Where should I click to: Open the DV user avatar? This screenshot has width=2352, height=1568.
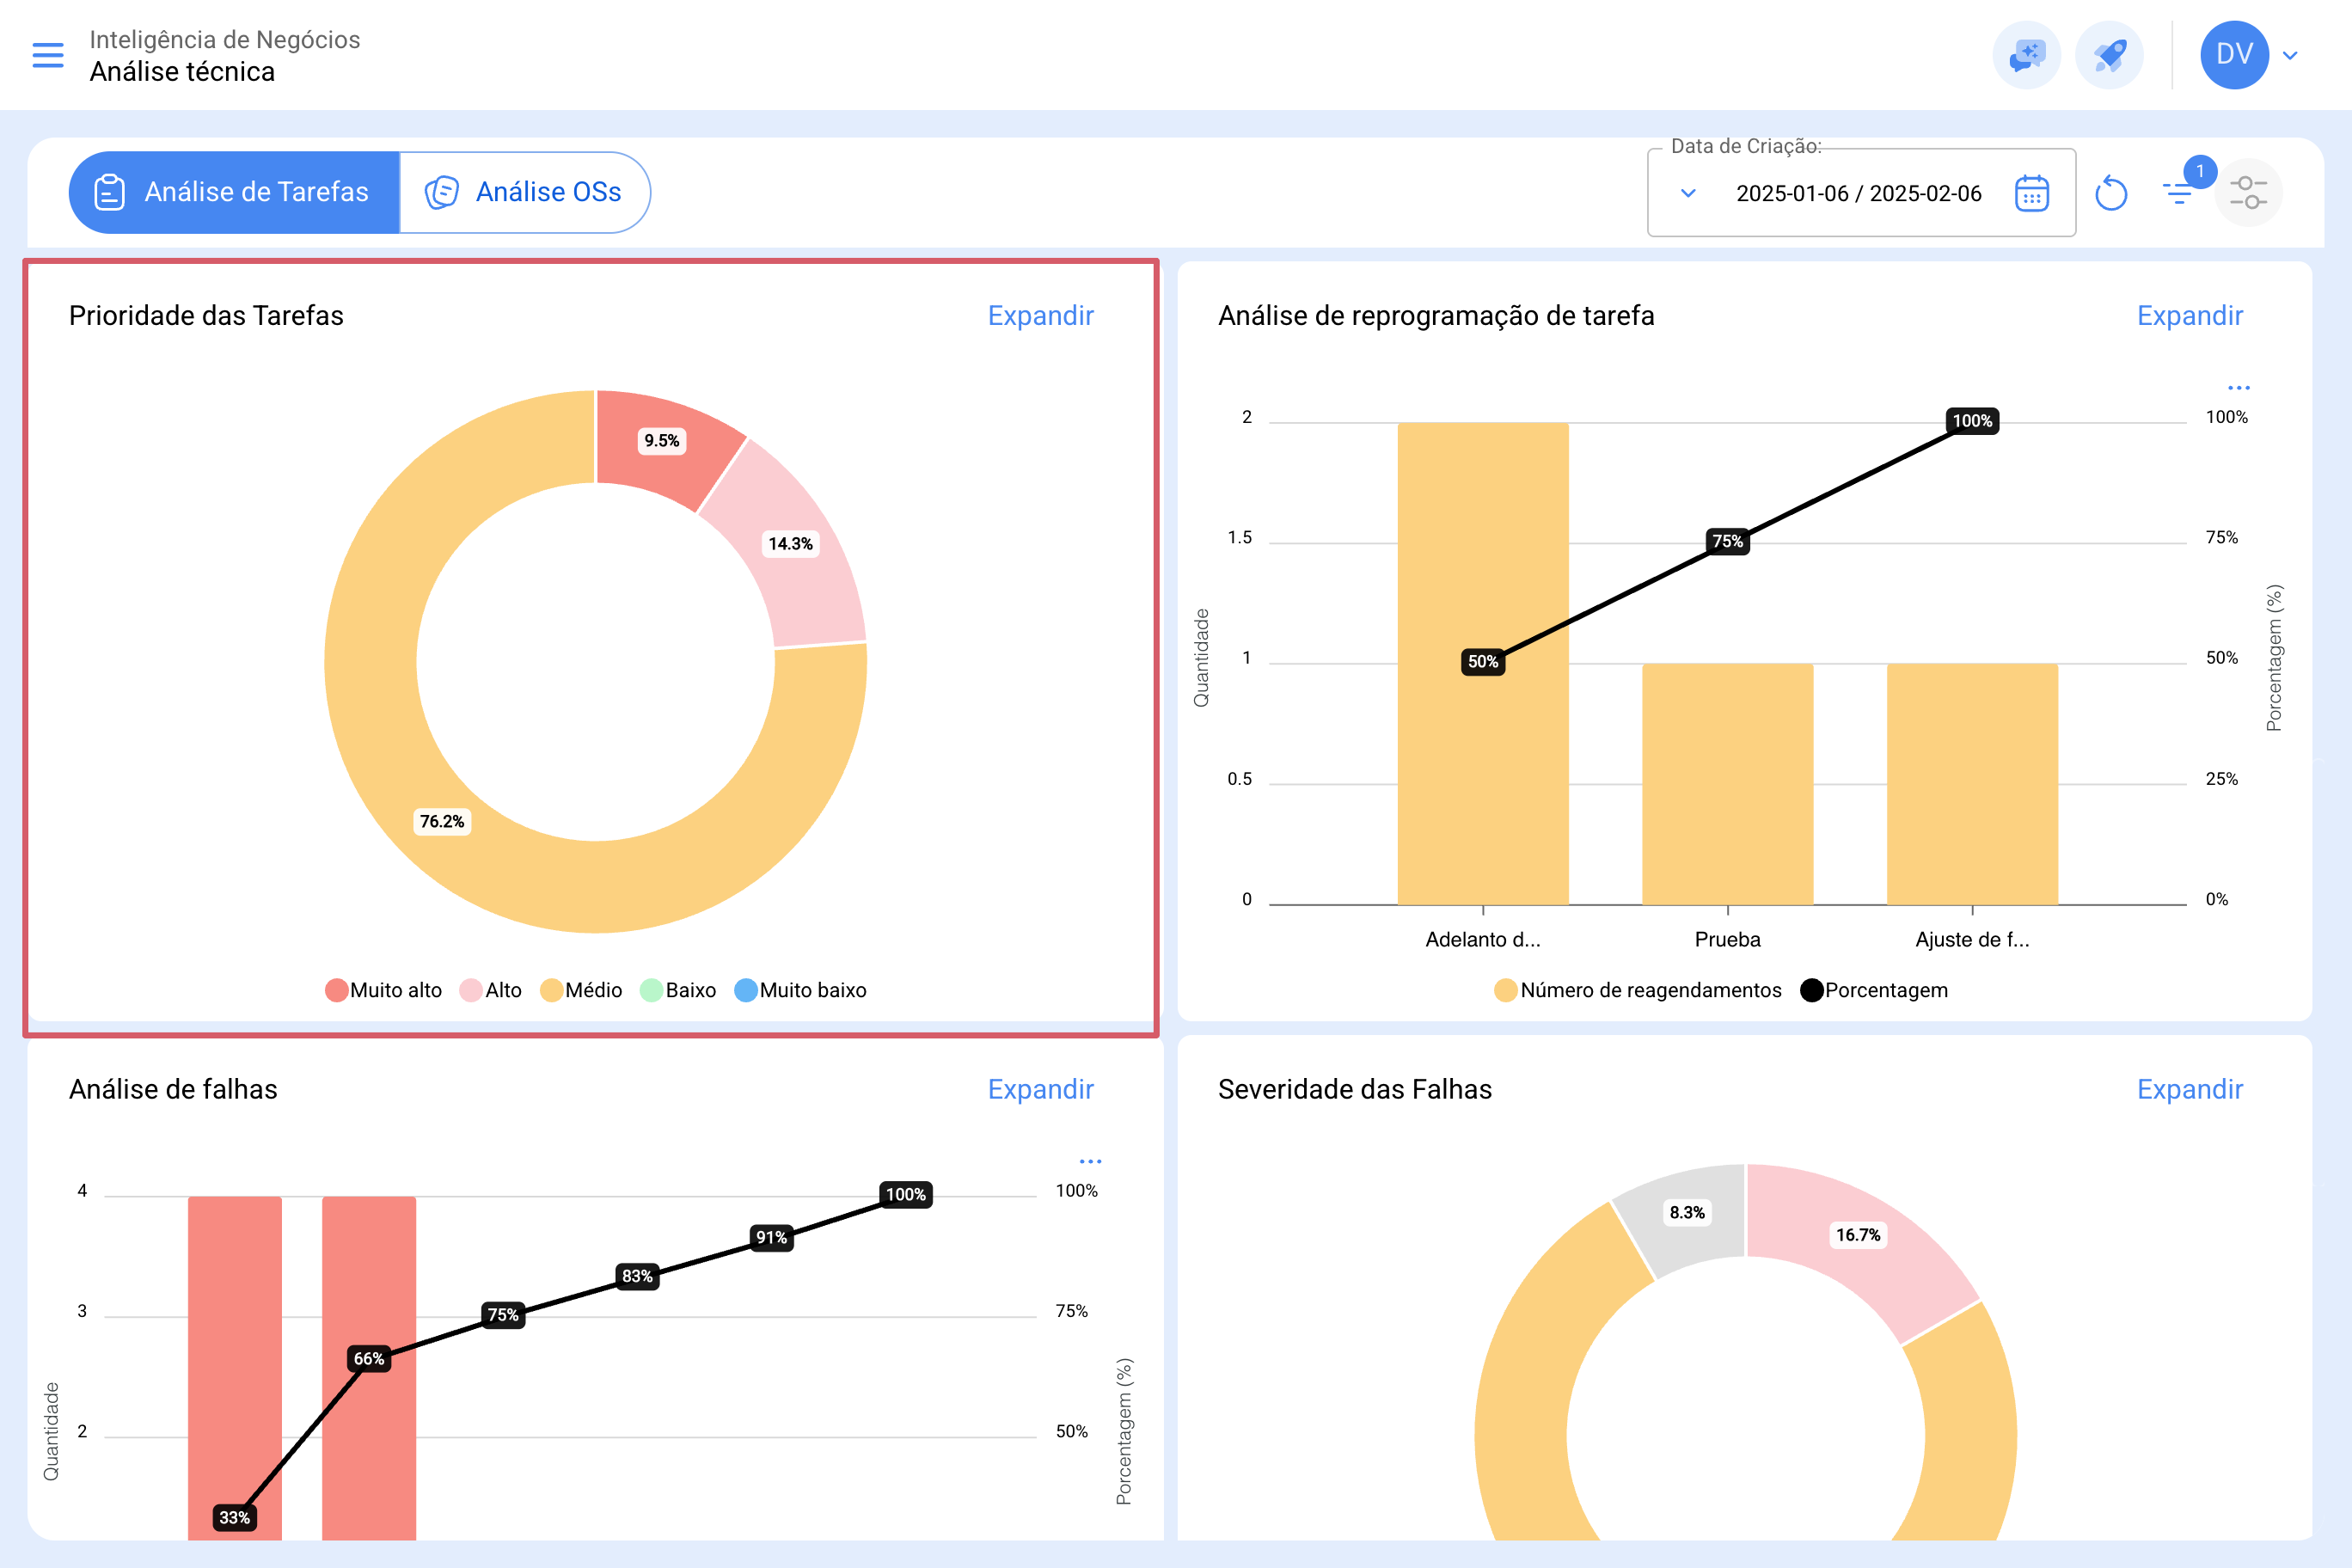2234,55
